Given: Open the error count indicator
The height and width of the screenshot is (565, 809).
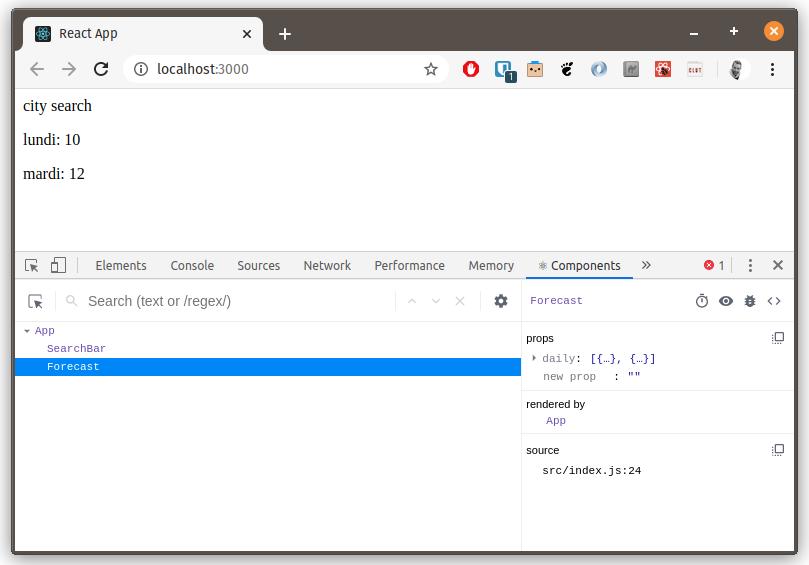Looking at the screenshot, I should click(x=714, y=265).
